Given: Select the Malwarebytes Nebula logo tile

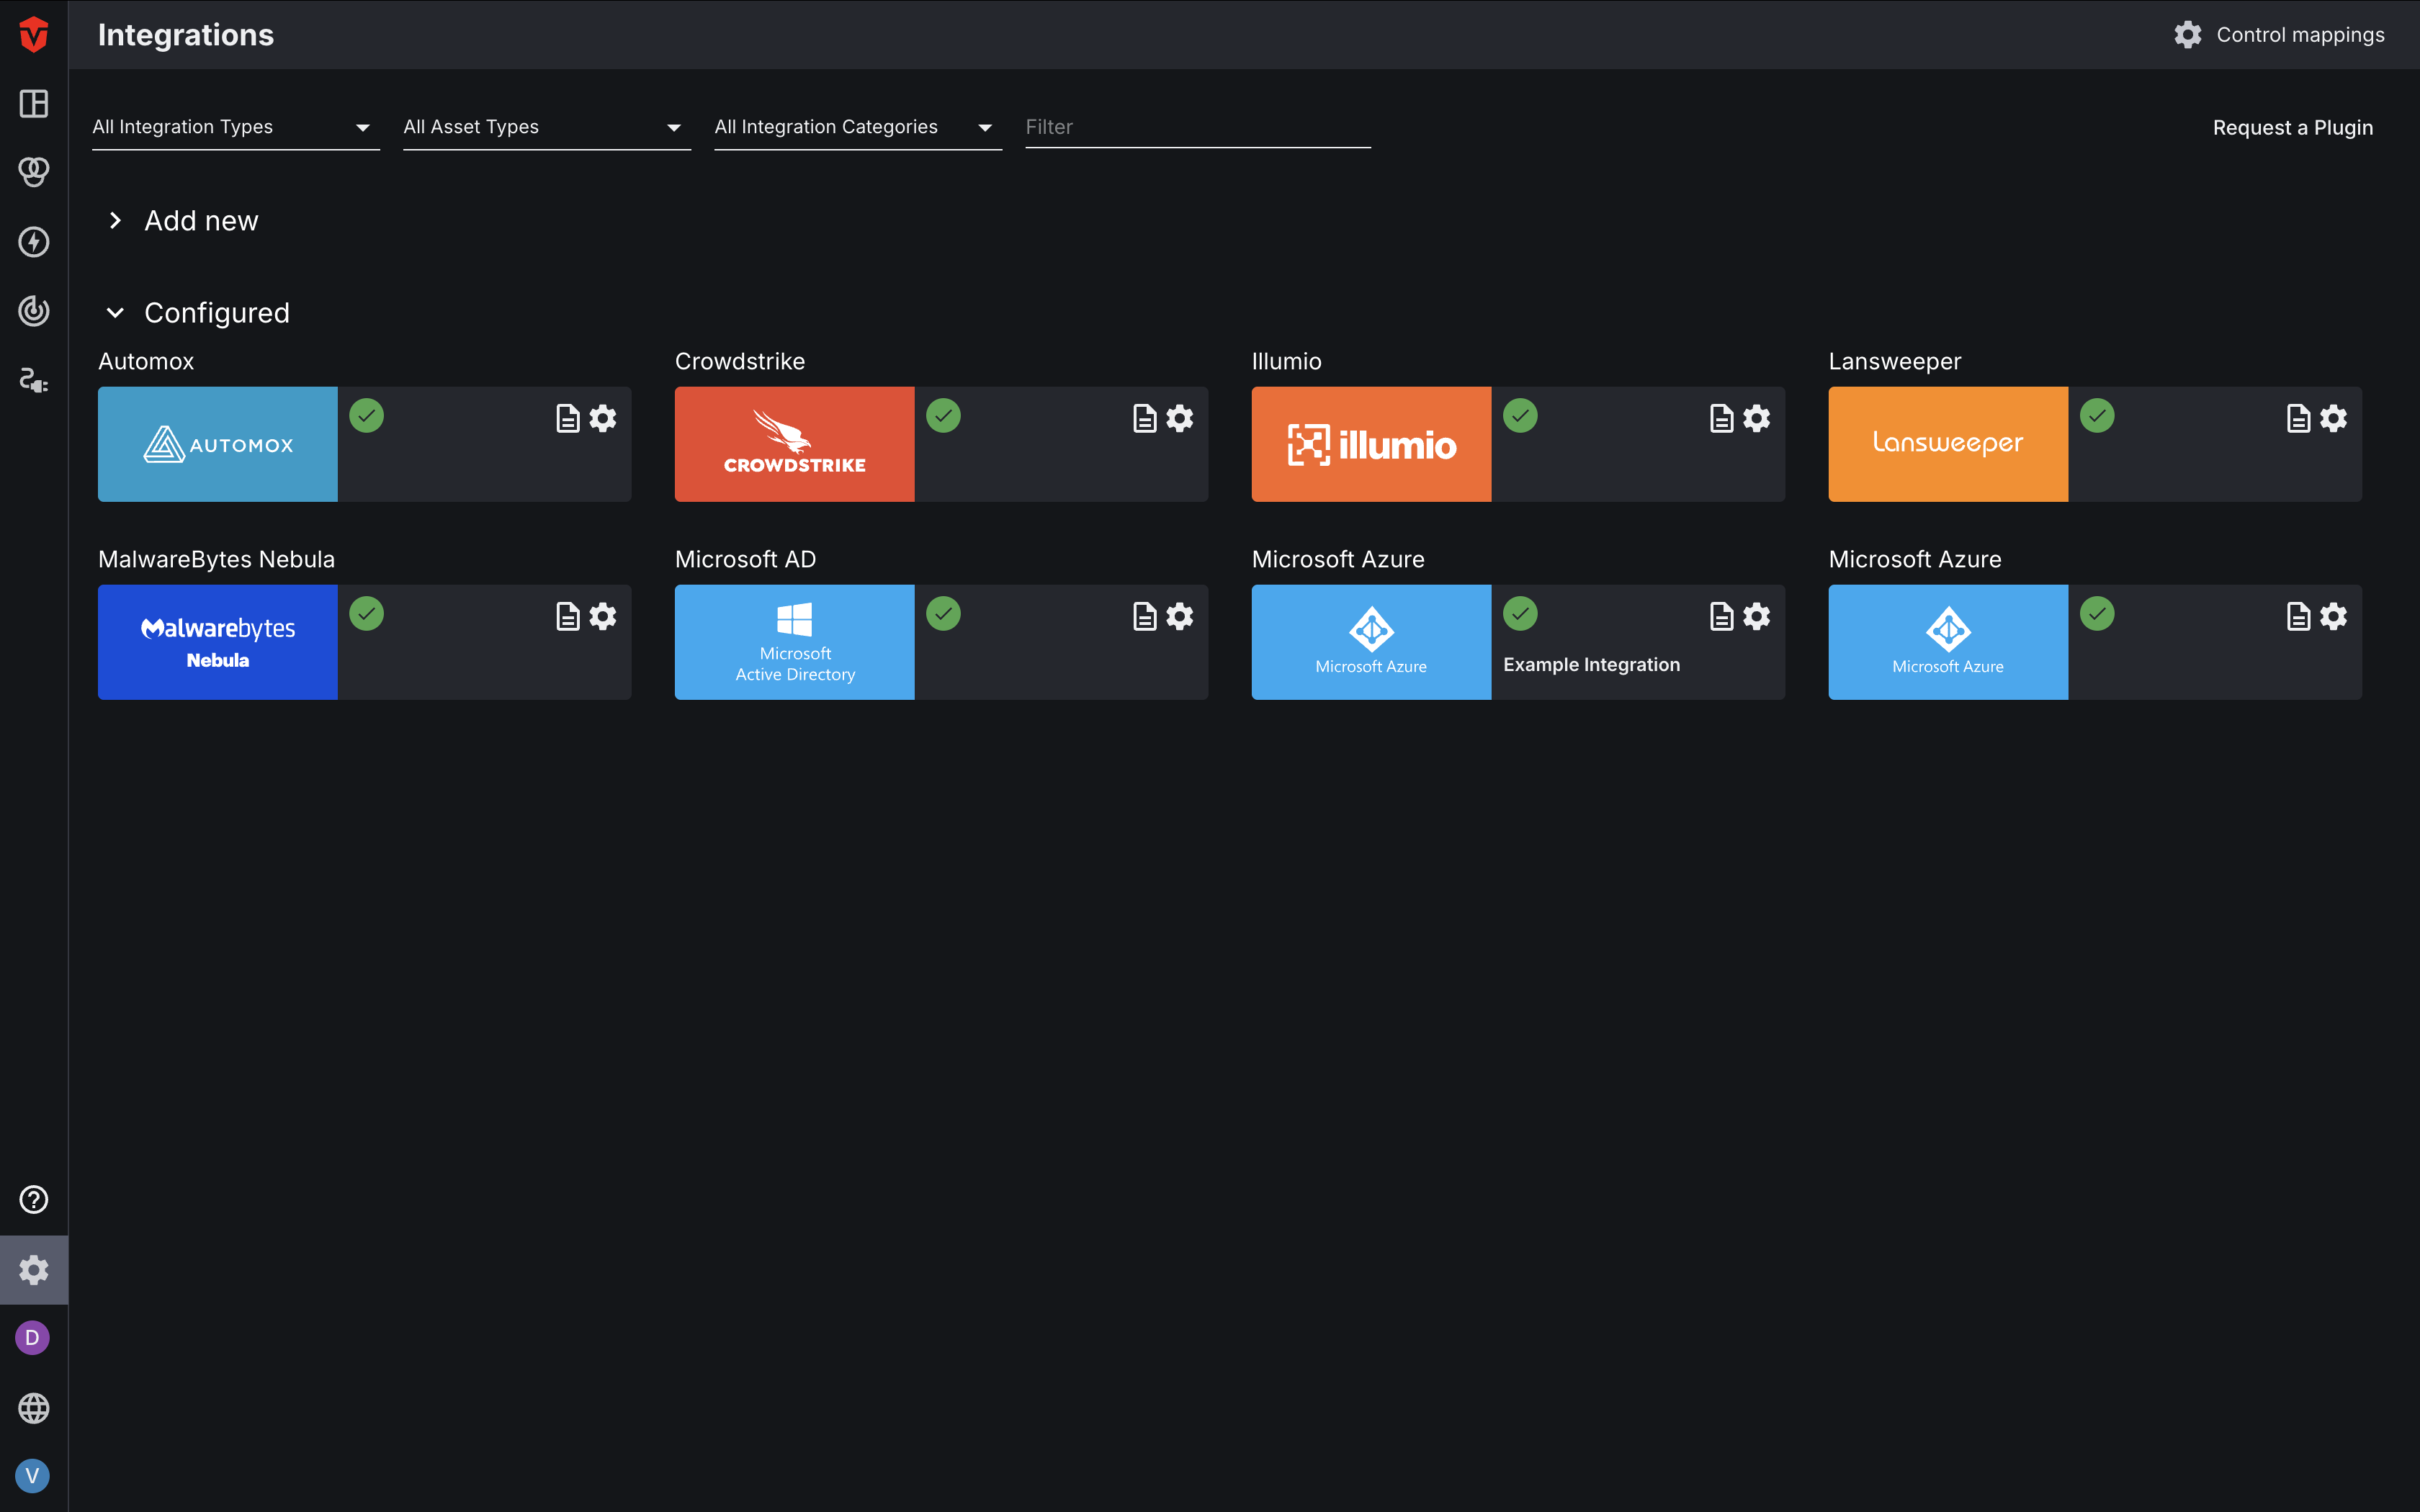Looking at the screenshot, I should pyautogui.click(x=218, y=642).
